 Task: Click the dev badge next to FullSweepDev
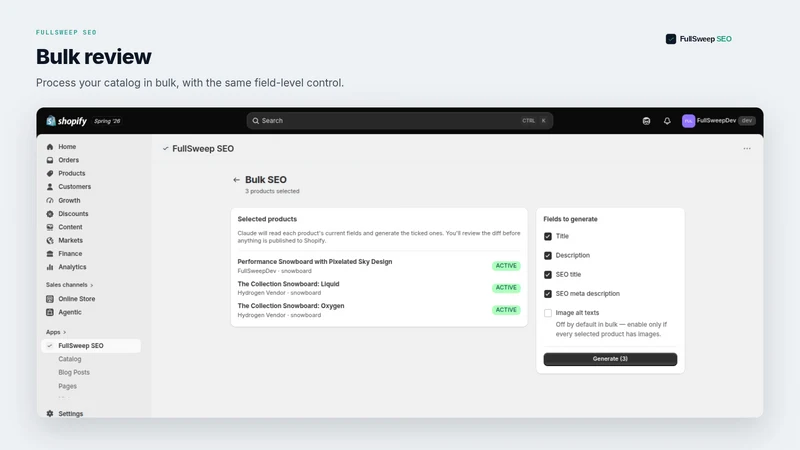tap(747, 121)
